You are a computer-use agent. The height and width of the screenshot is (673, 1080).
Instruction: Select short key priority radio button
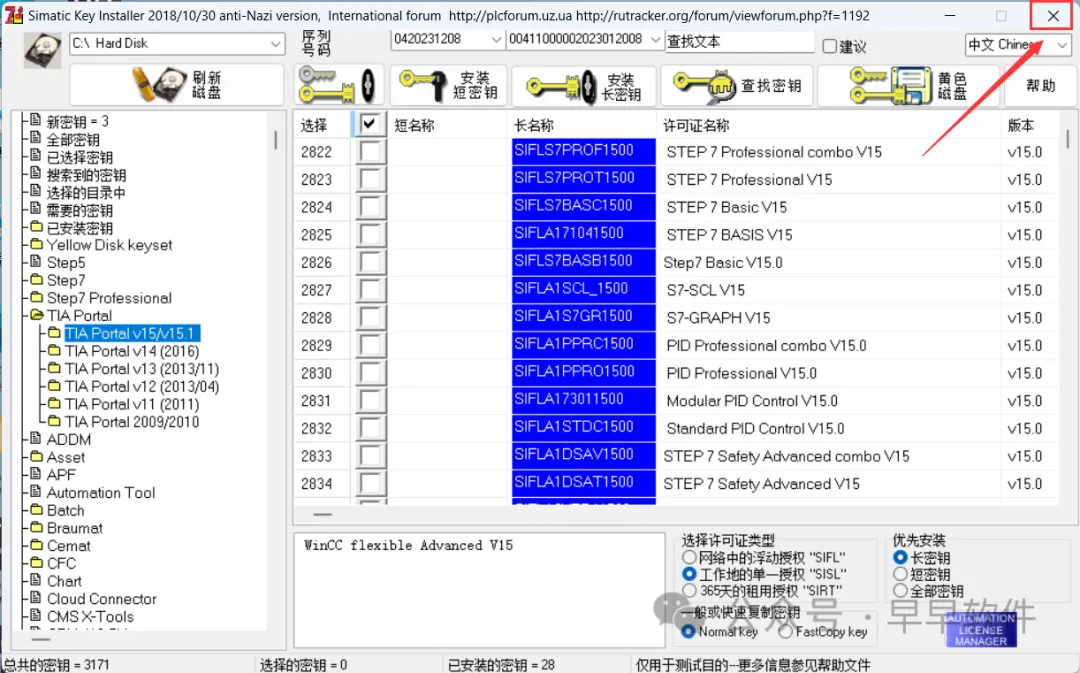coord(900,574)
